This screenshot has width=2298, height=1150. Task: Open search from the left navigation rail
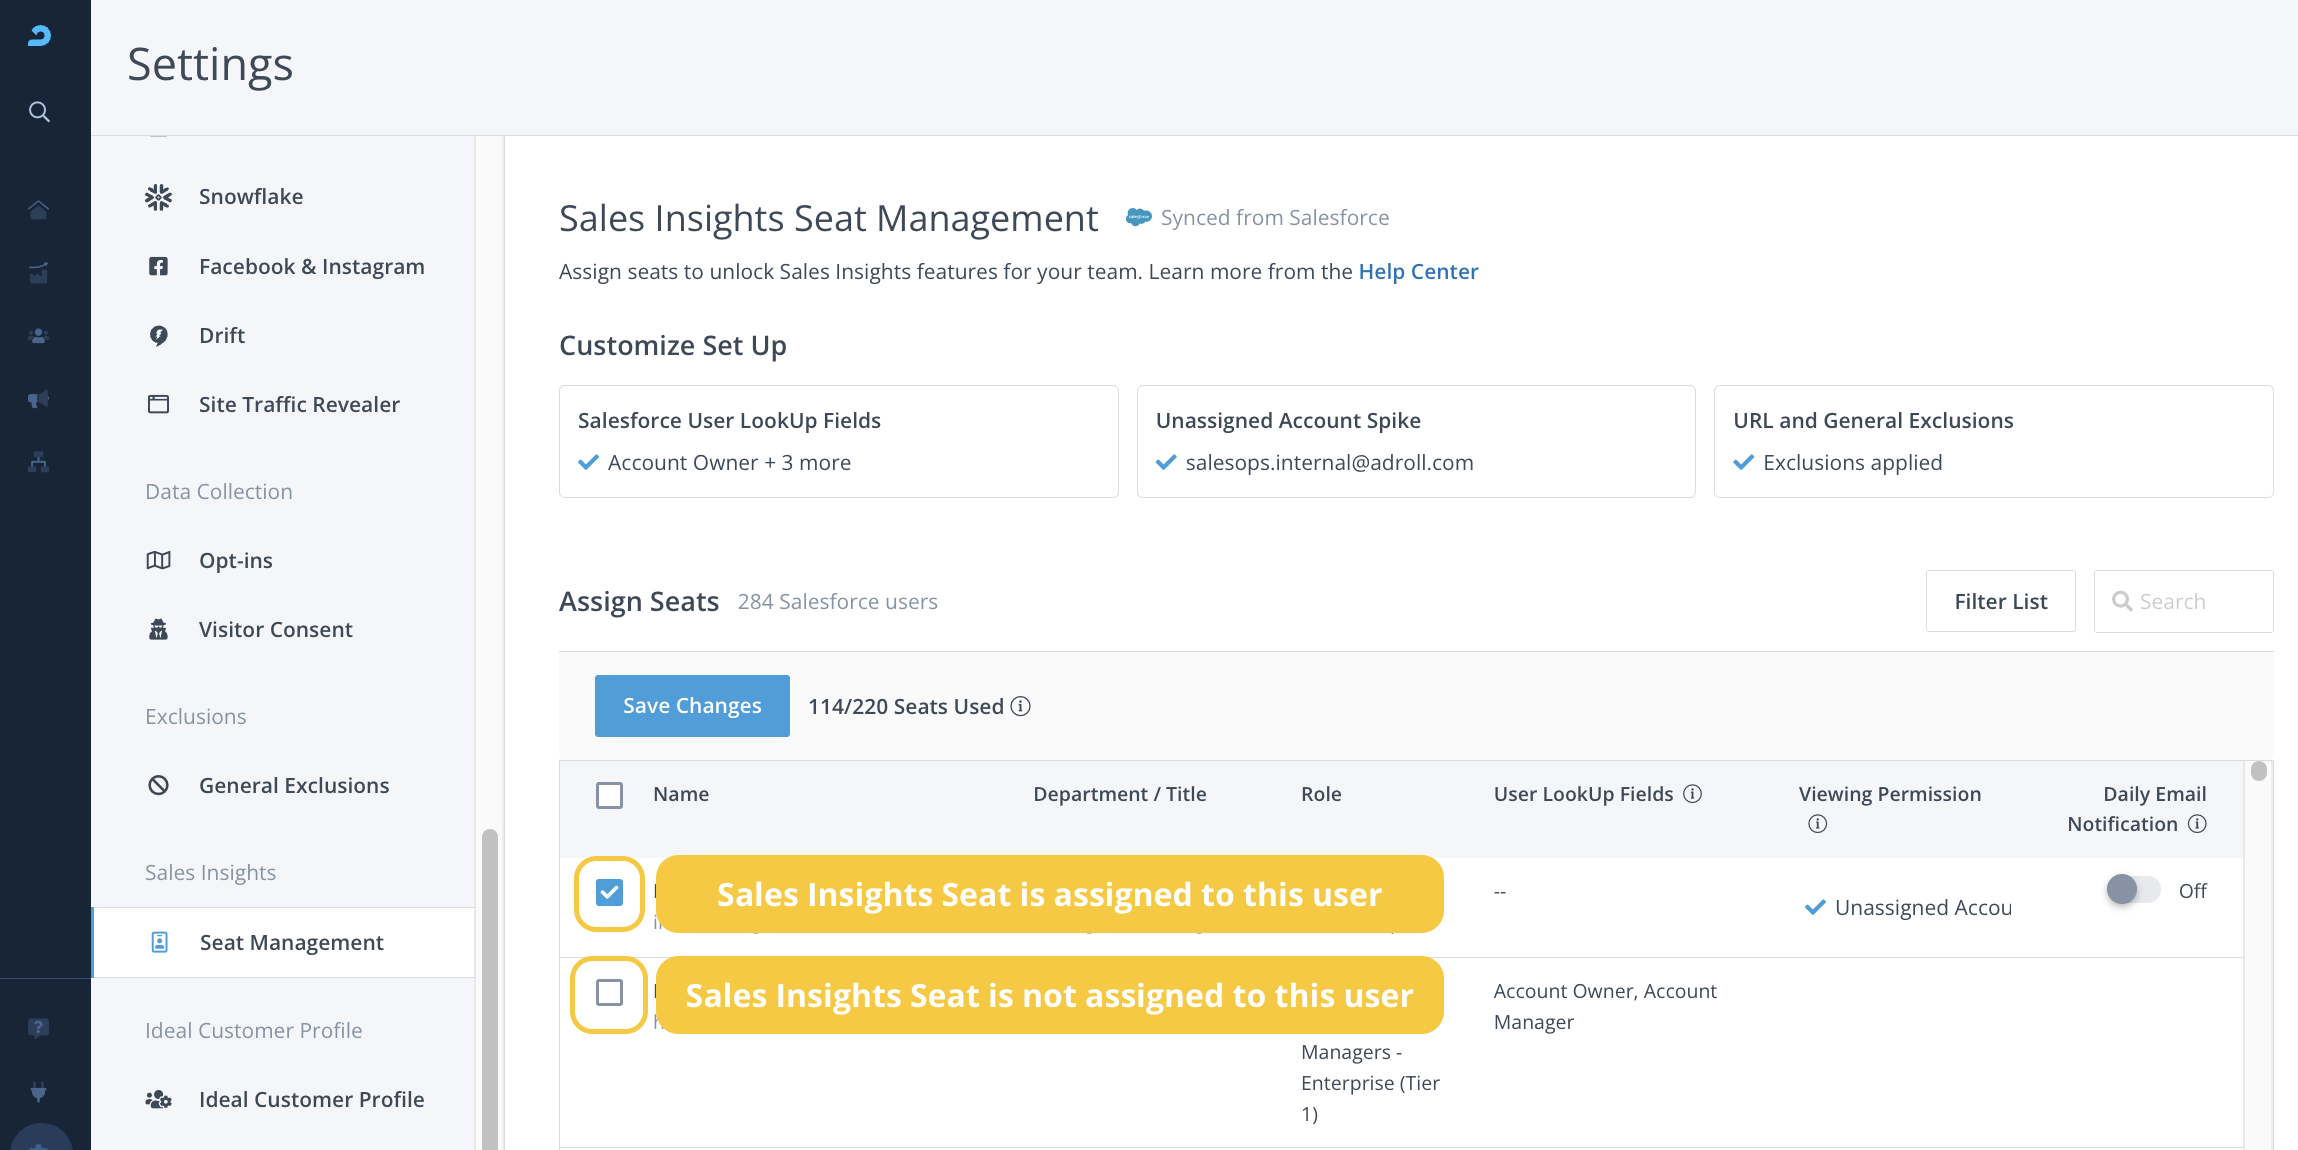pyautogui.click(x=39, y=111)
